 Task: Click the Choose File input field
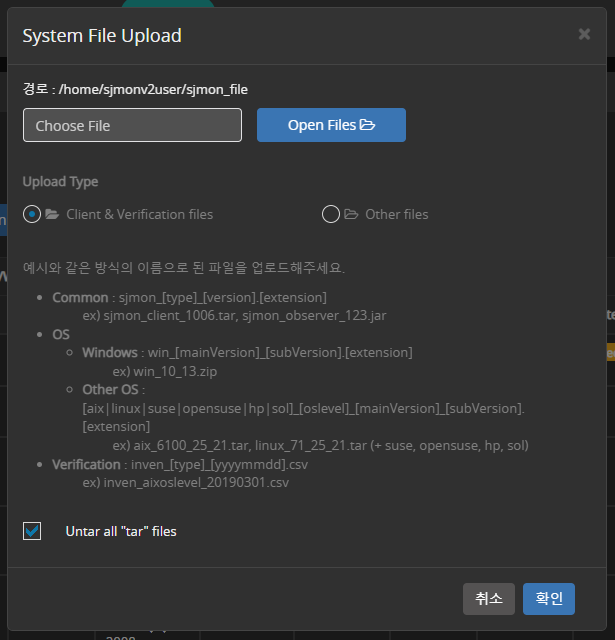[132, 125]
